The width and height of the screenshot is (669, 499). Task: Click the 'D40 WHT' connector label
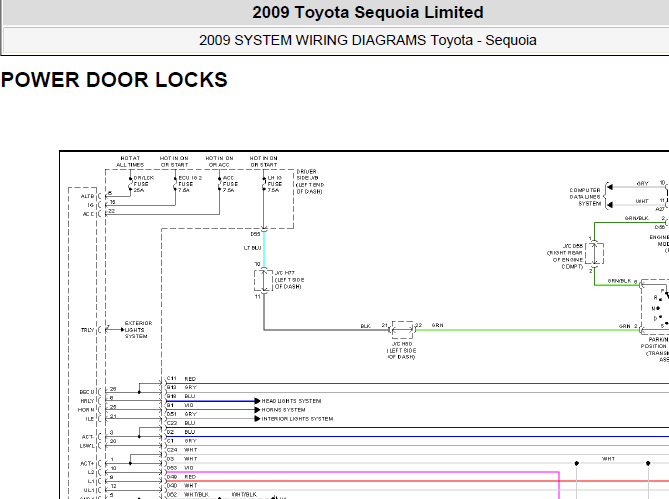(x=182, y=486)
